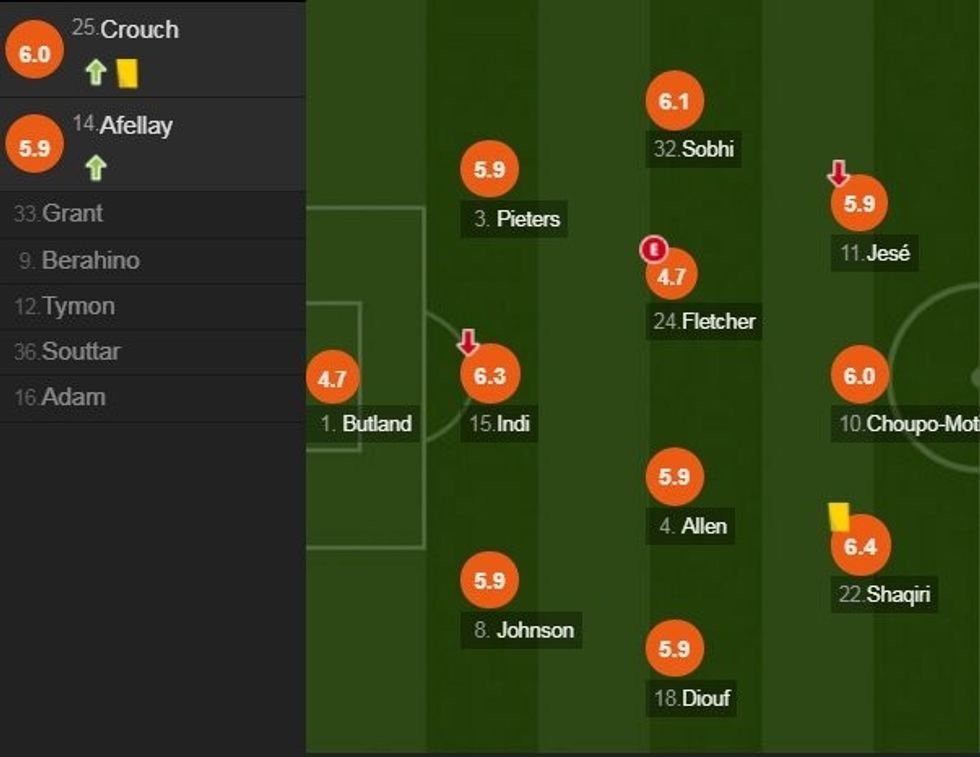The image size is (980, 757).
Task: Click Crouch's yellow card icon
Action: point(127,72)
